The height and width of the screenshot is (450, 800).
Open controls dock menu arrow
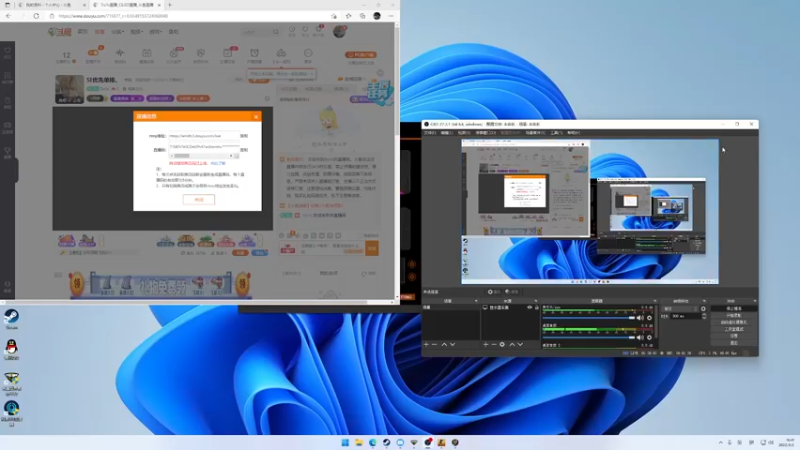point(755,301)
